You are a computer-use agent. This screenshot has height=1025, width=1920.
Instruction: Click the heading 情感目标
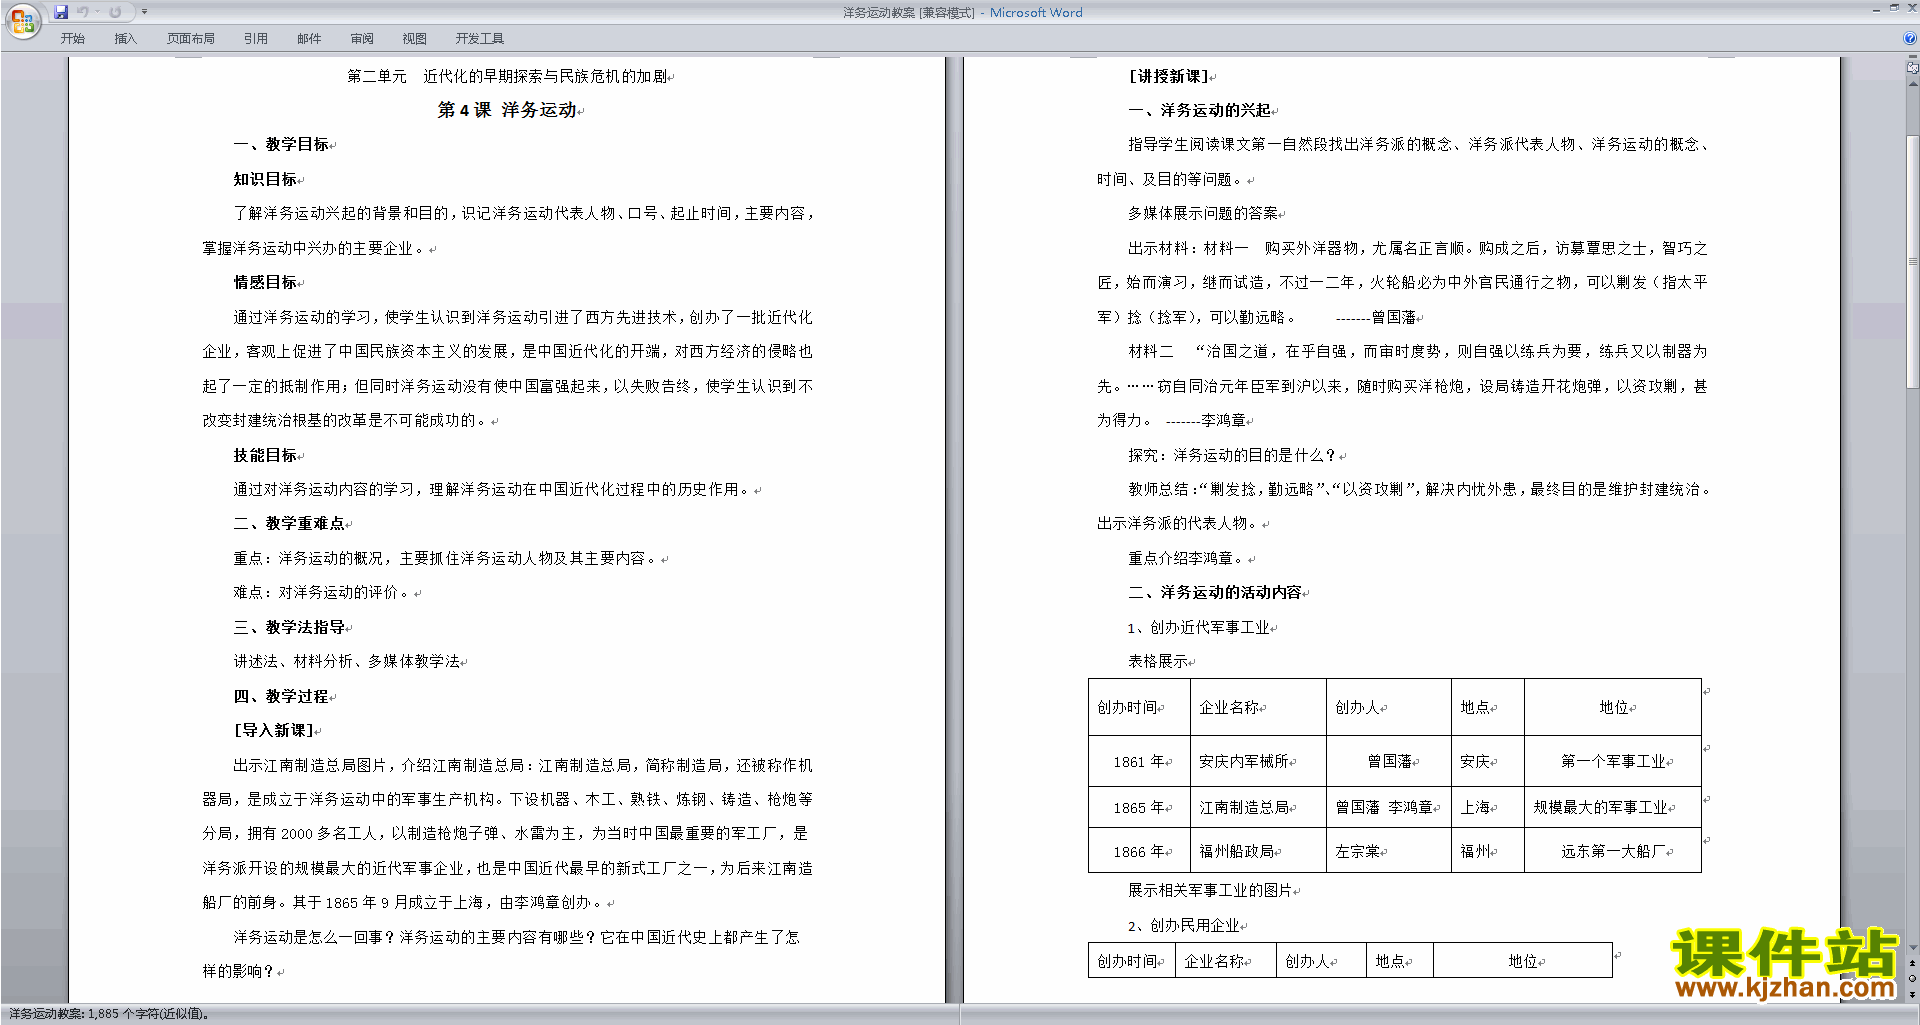point(265,282)
